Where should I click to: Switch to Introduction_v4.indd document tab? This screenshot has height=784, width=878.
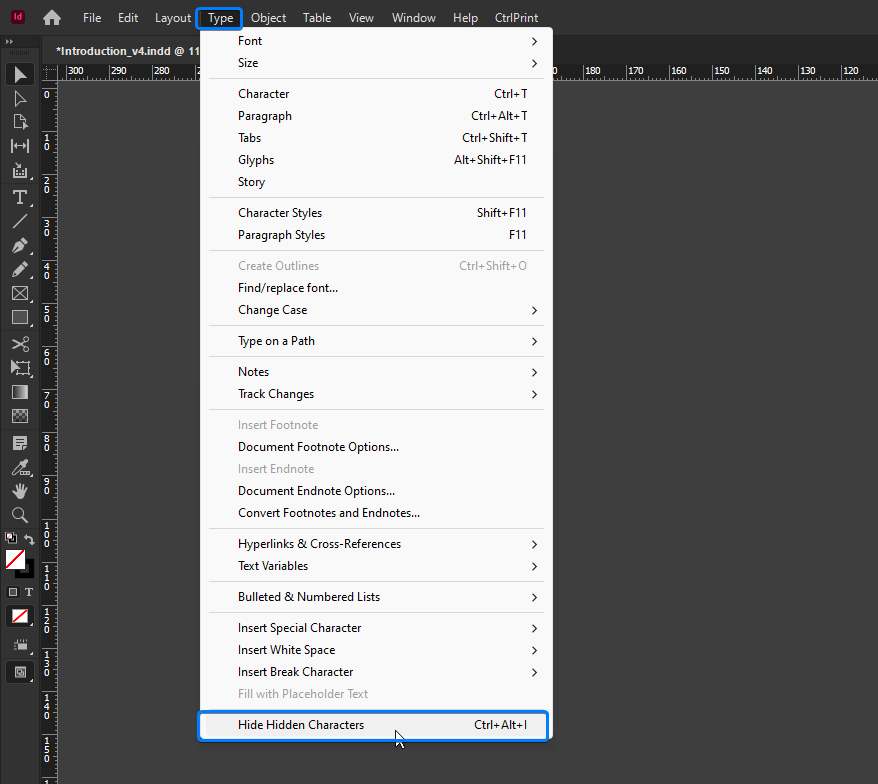122,51
